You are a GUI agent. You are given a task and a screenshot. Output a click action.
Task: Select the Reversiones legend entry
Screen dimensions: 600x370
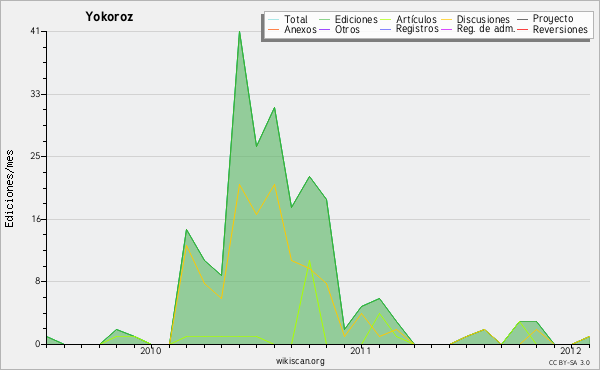point(560,29)
